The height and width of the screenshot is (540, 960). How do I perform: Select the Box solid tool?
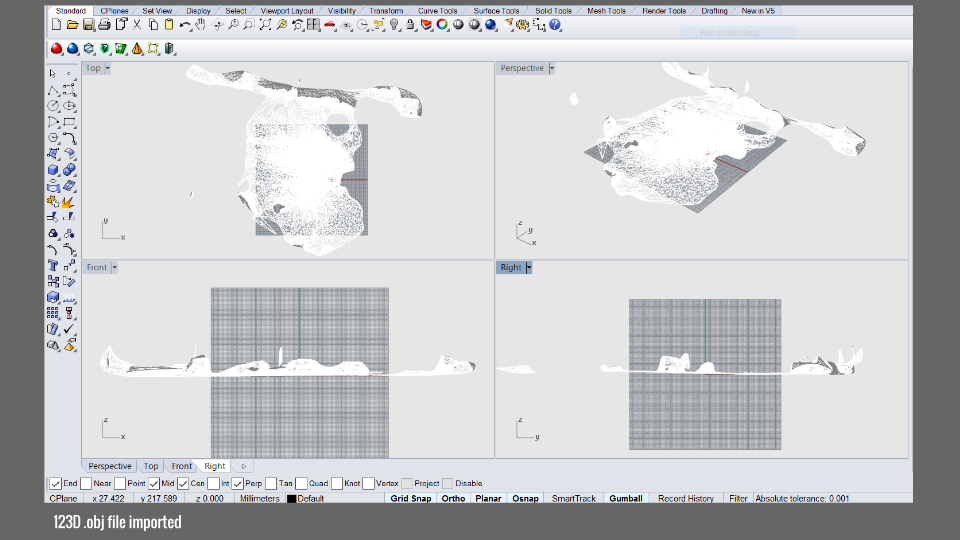click(x=54, y=170)
